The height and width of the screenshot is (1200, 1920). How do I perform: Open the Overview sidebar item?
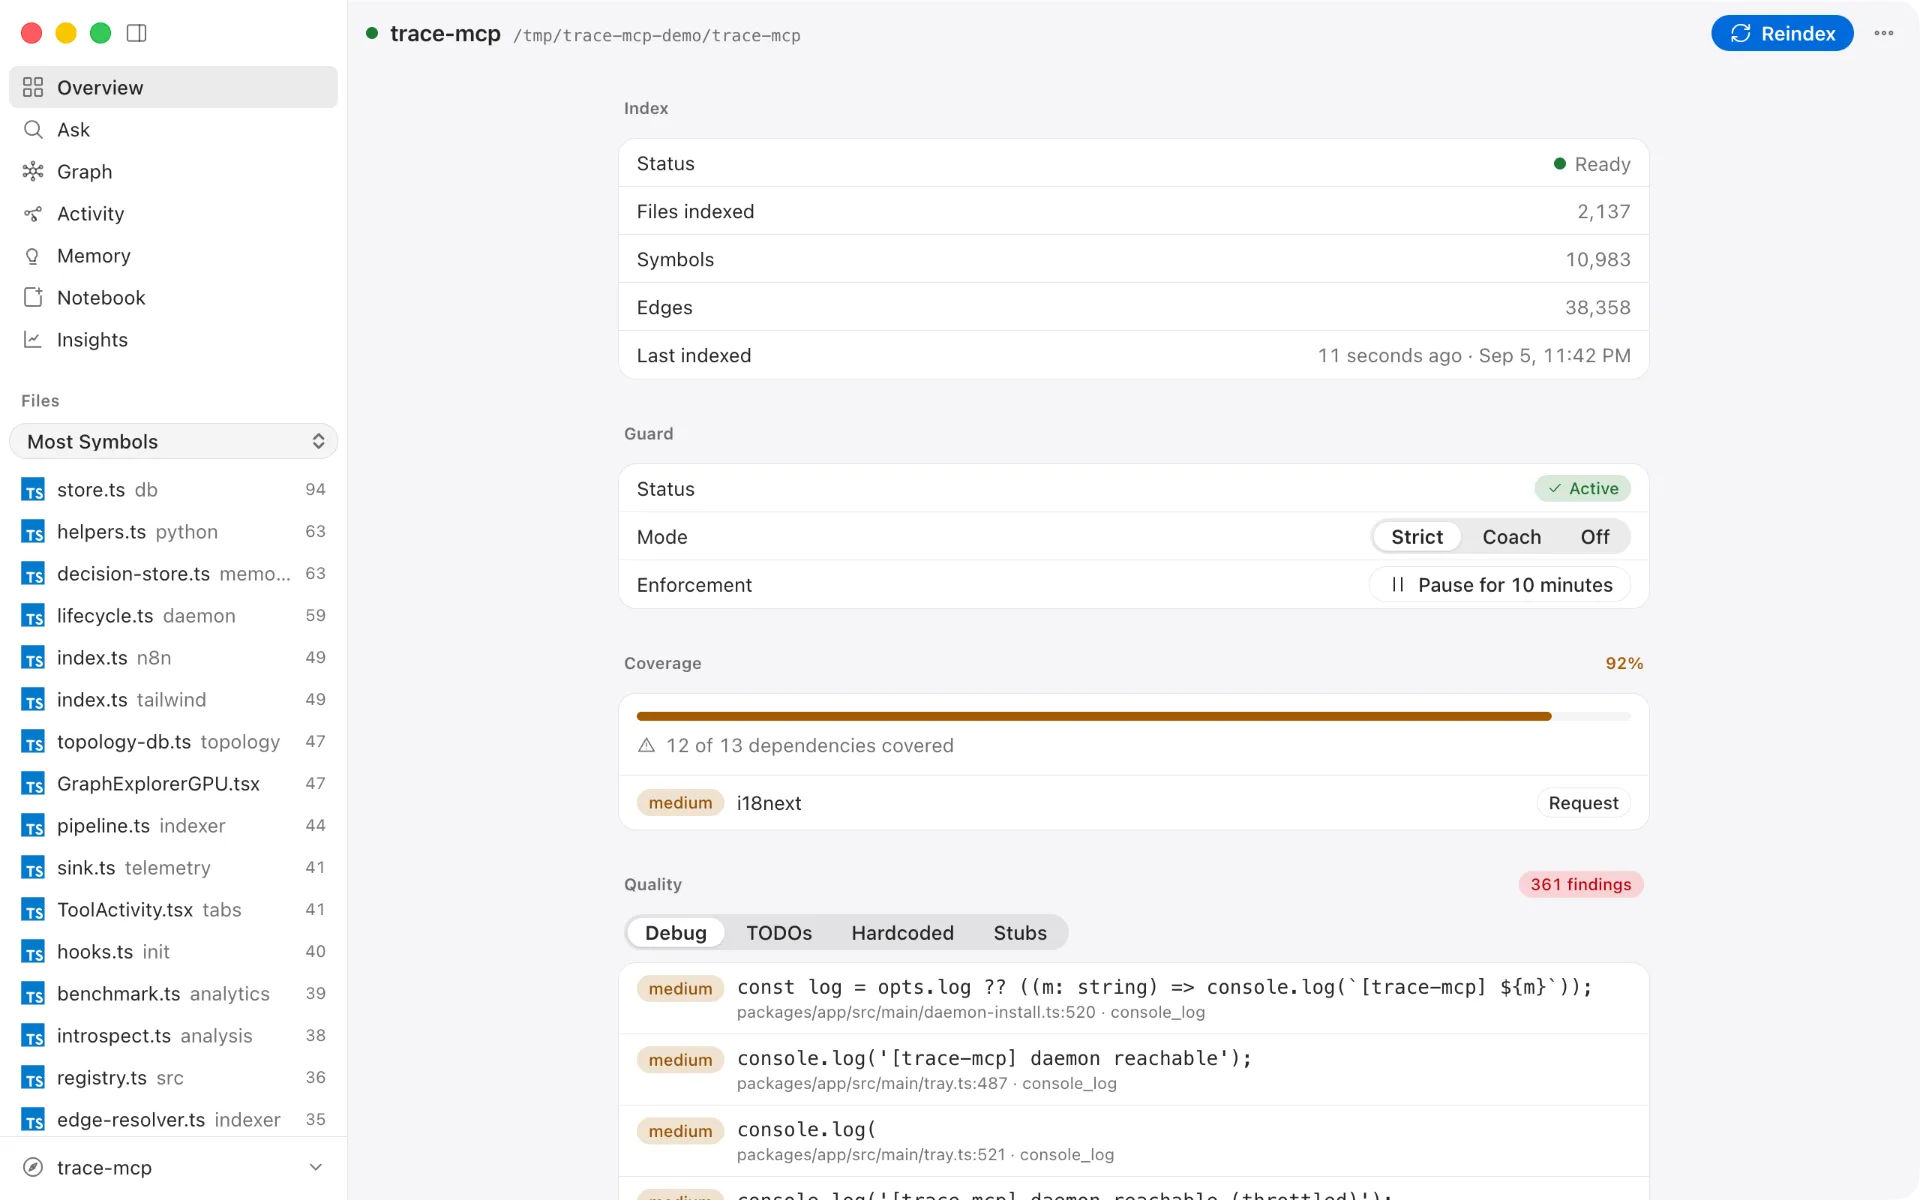174,87
